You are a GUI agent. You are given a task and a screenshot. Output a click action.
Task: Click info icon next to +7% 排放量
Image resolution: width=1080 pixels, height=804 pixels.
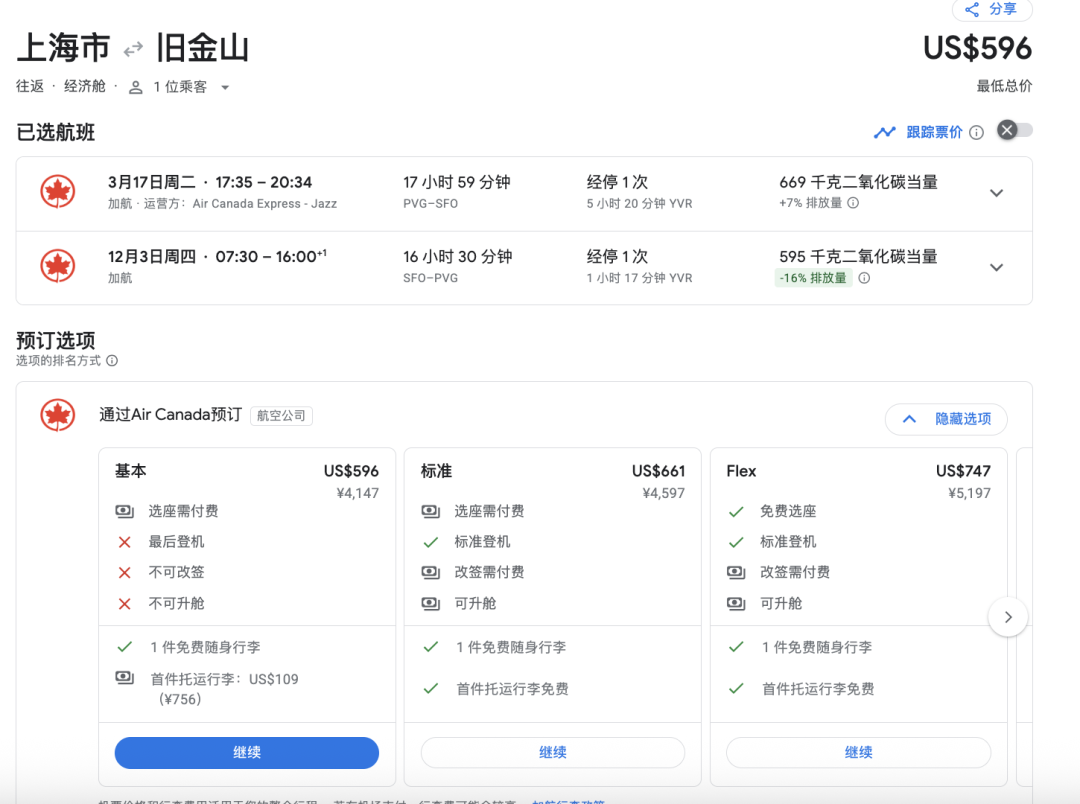tap(853, 203)
